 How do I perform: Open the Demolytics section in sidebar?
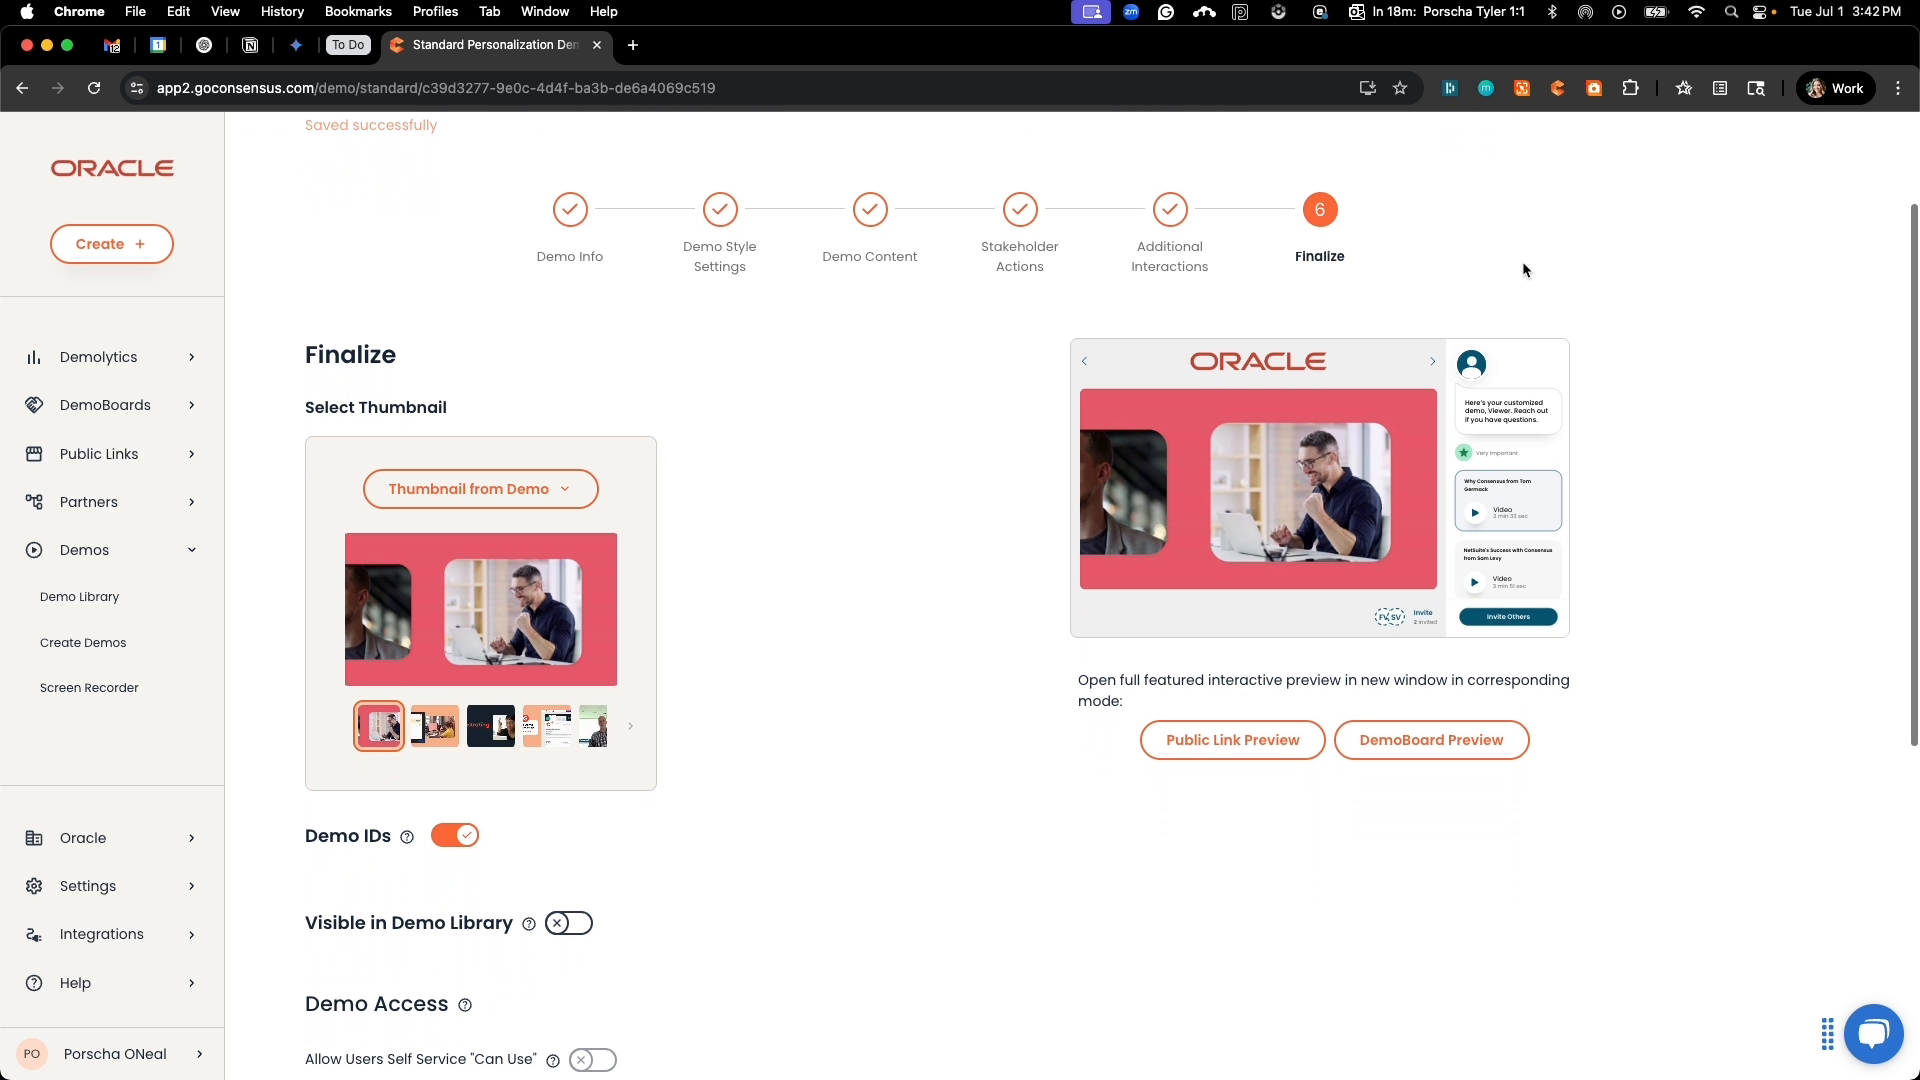(x=98, y=357)
